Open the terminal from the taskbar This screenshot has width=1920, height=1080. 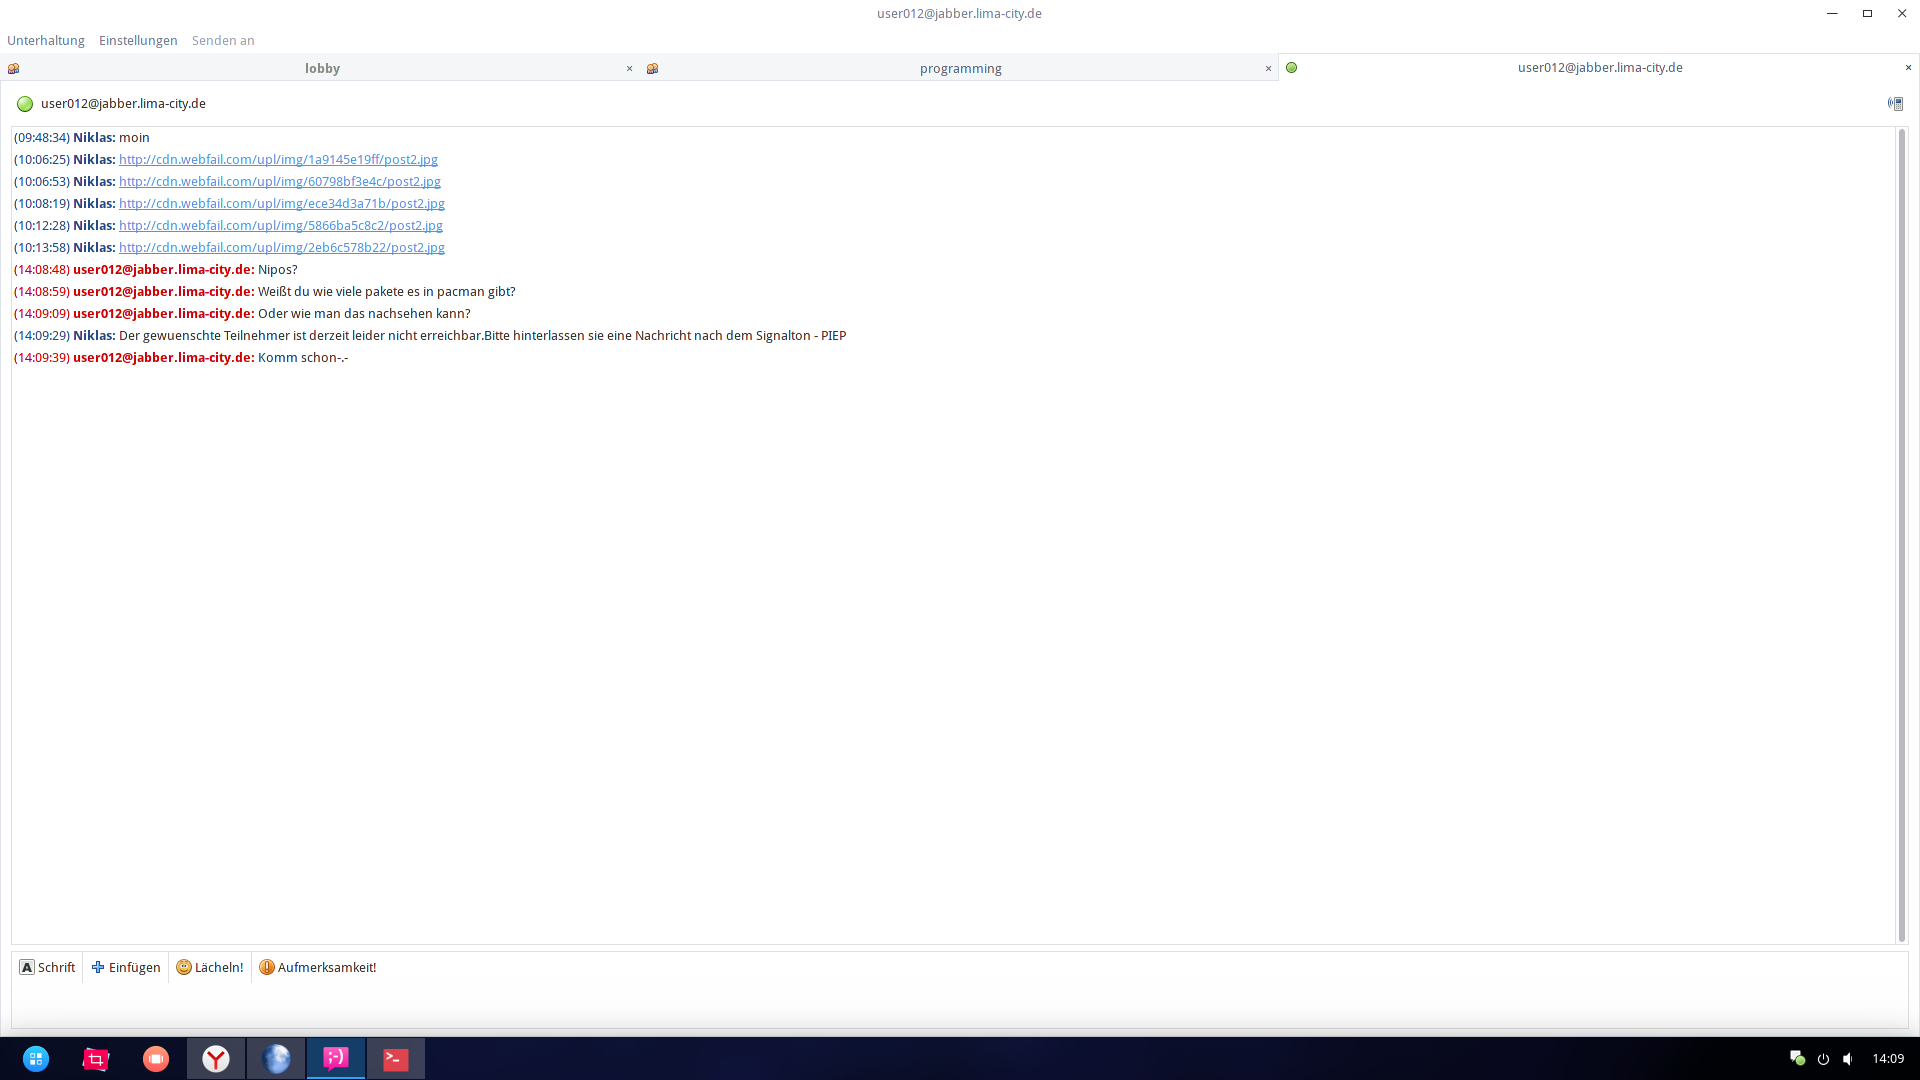pyautogui.click(x=396, y=1058)
